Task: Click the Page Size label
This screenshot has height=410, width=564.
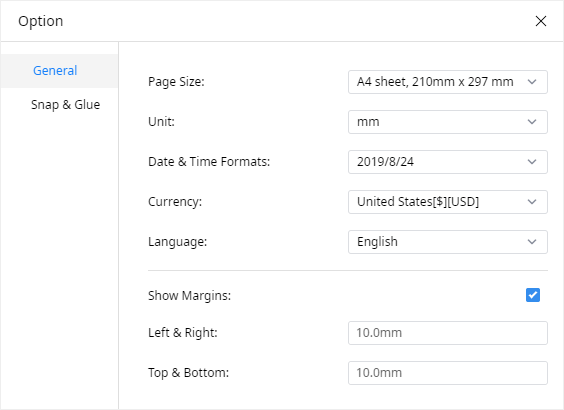Action: click(x=176, y=82)
